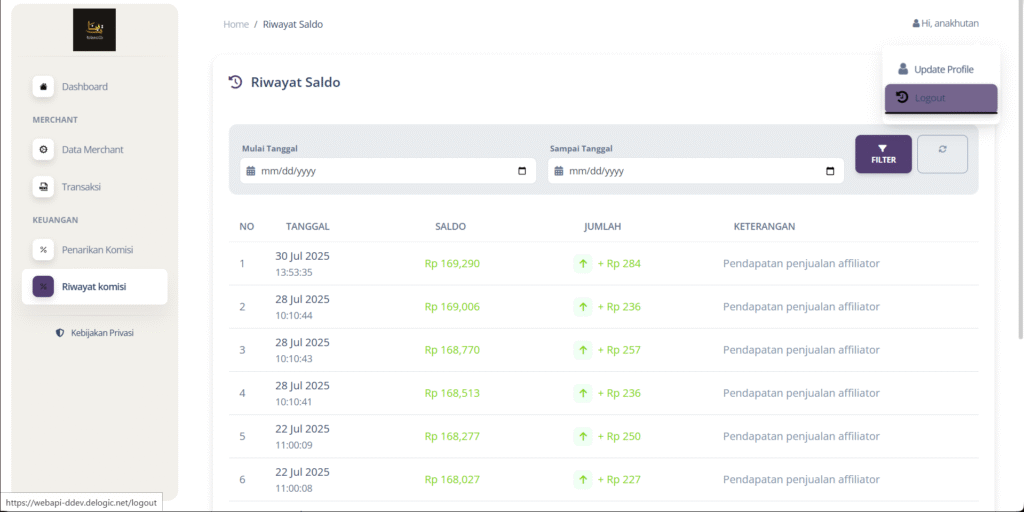Image resolution: width=1024 pixels, height=512 pixels.
Task: Click the Kebijakan Privasi shield icon
Action: [60, 333]
